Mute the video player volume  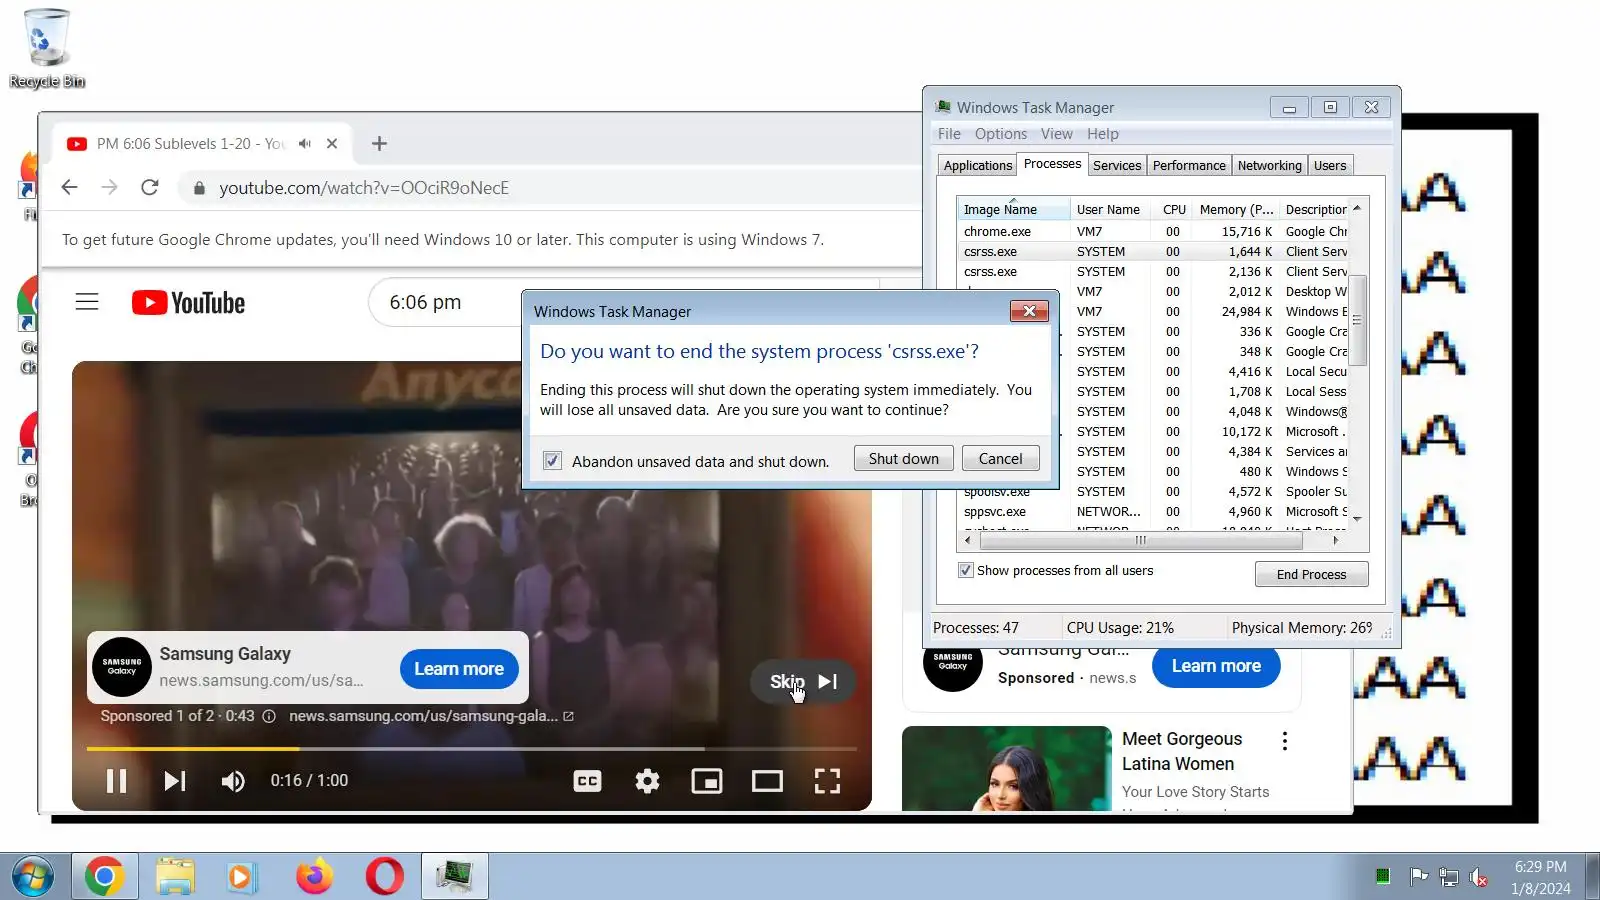tap(233, 781)
